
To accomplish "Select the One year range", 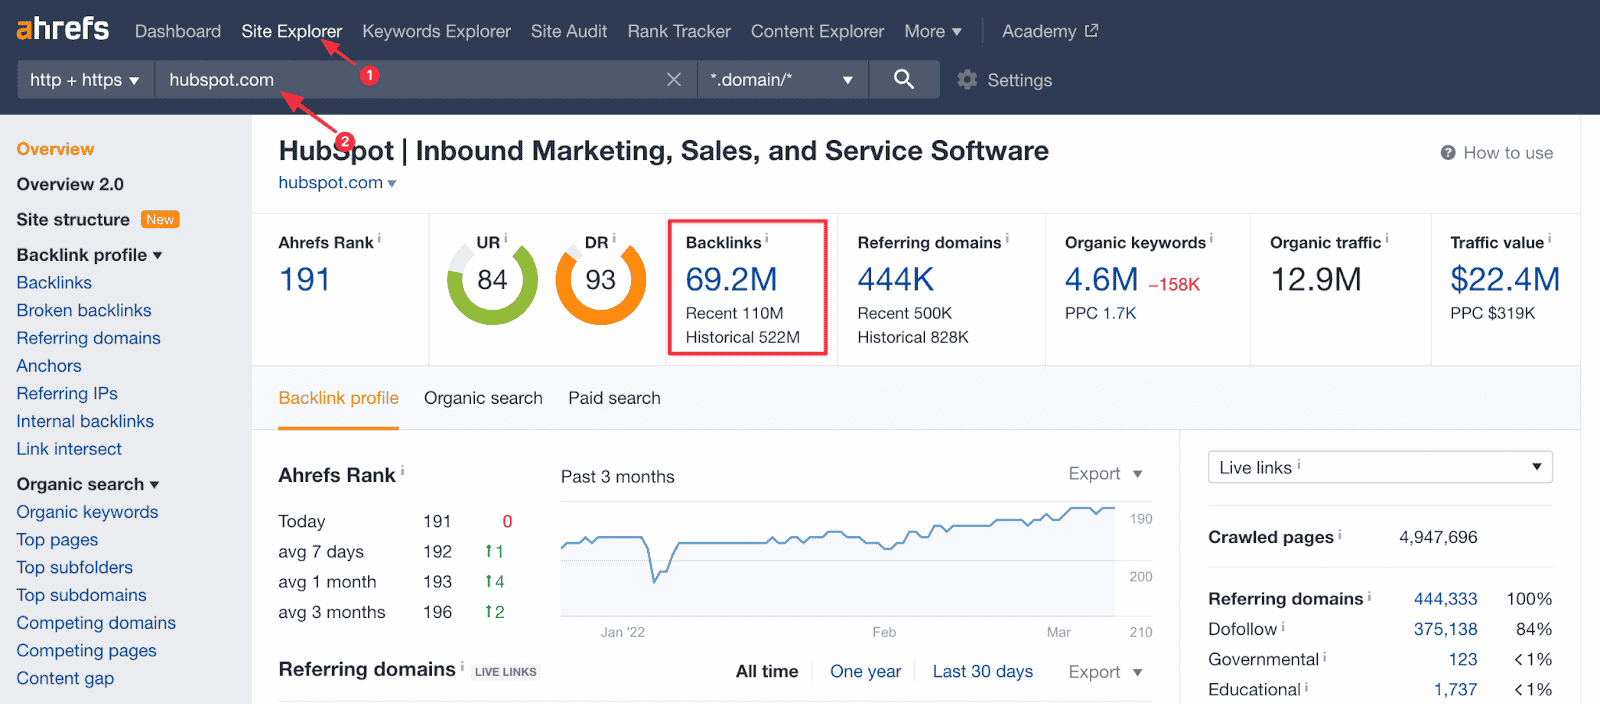I will pyautogui.click(x=865, y=672).
